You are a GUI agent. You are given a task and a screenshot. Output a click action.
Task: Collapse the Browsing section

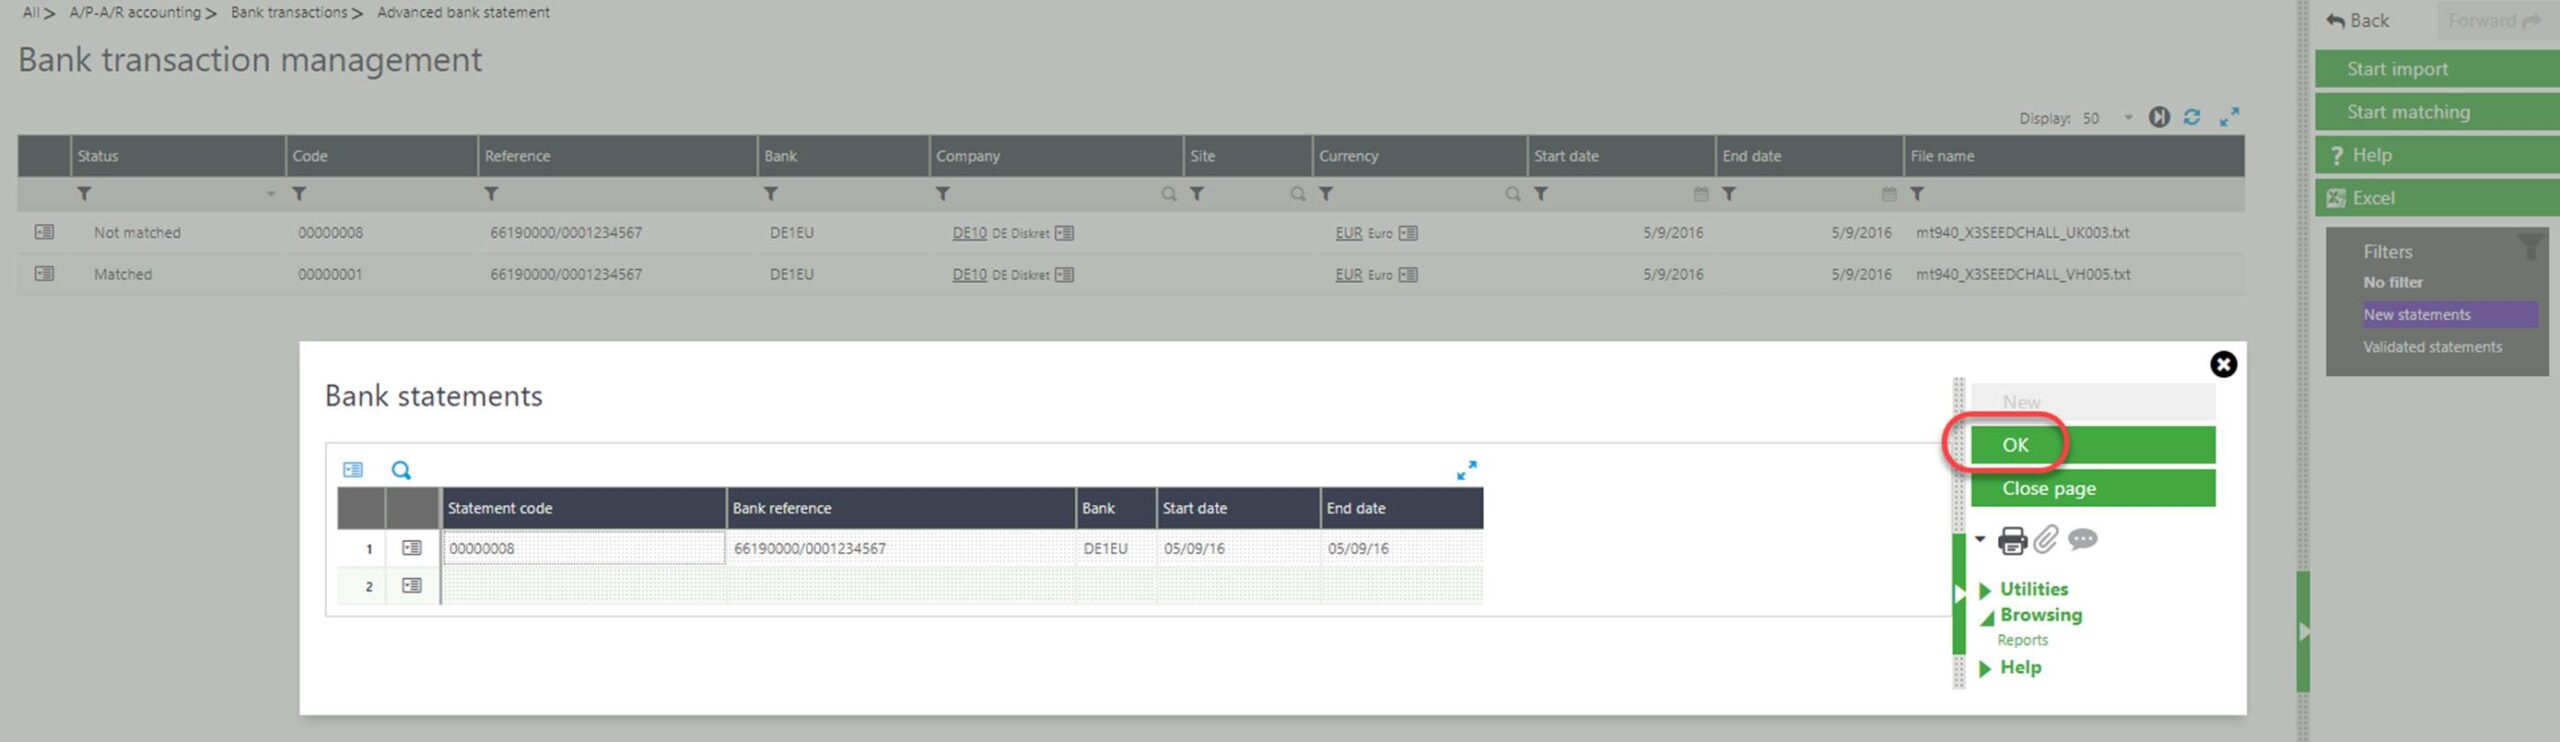point(2040,615)
